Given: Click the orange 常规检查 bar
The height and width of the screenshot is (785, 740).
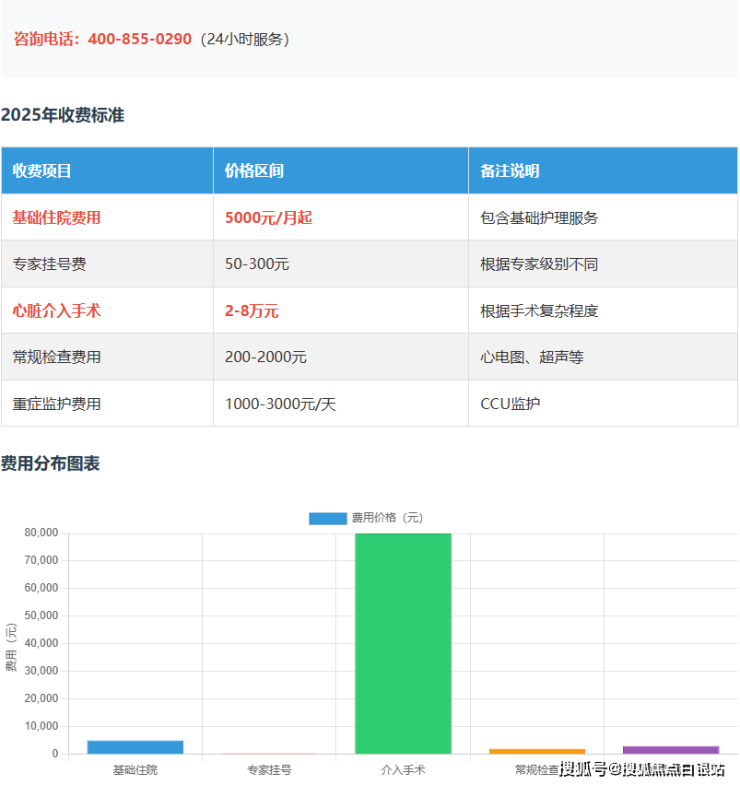Looking at the screenshot, I should 537,751.
